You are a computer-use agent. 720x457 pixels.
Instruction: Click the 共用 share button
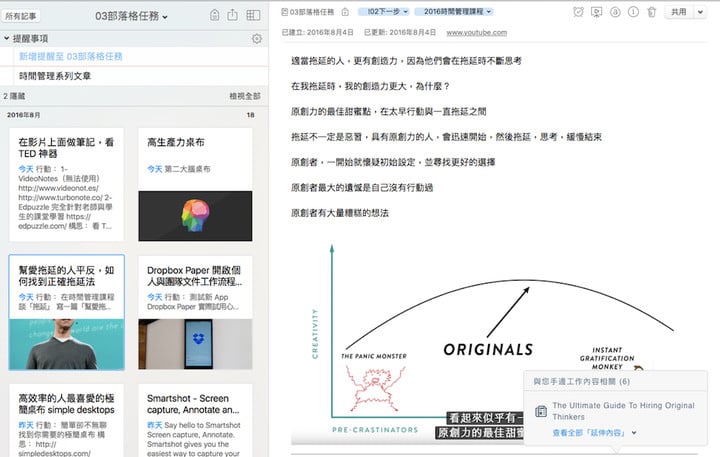pyautogui.click(x=679, y=12)
